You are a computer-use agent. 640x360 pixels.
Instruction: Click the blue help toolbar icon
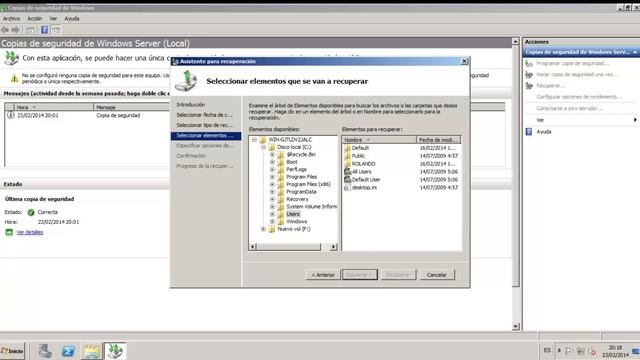(x=44, y=30)
